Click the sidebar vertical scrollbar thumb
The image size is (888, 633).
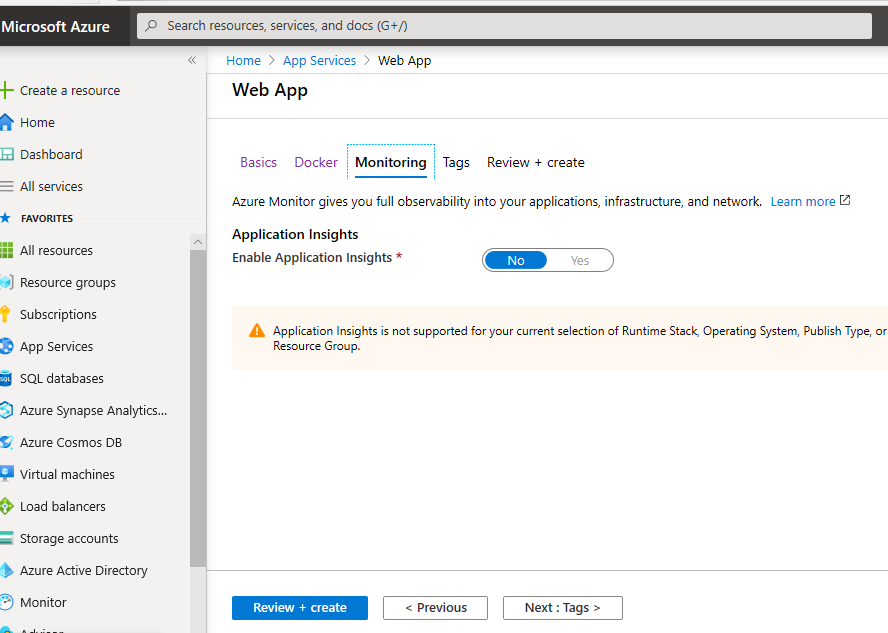coord(198,408)
